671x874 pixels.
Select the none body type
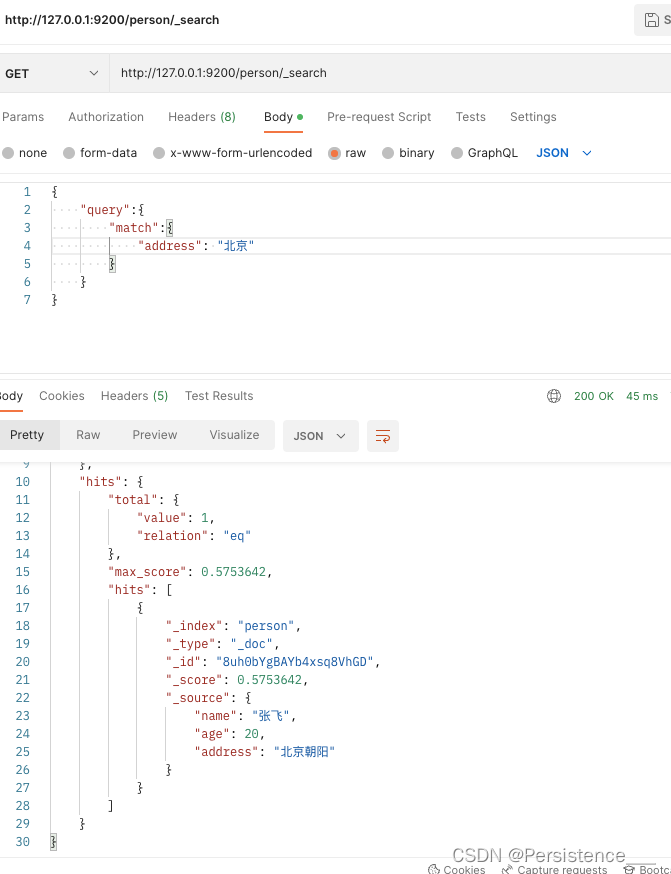click(x=25, y=153)
